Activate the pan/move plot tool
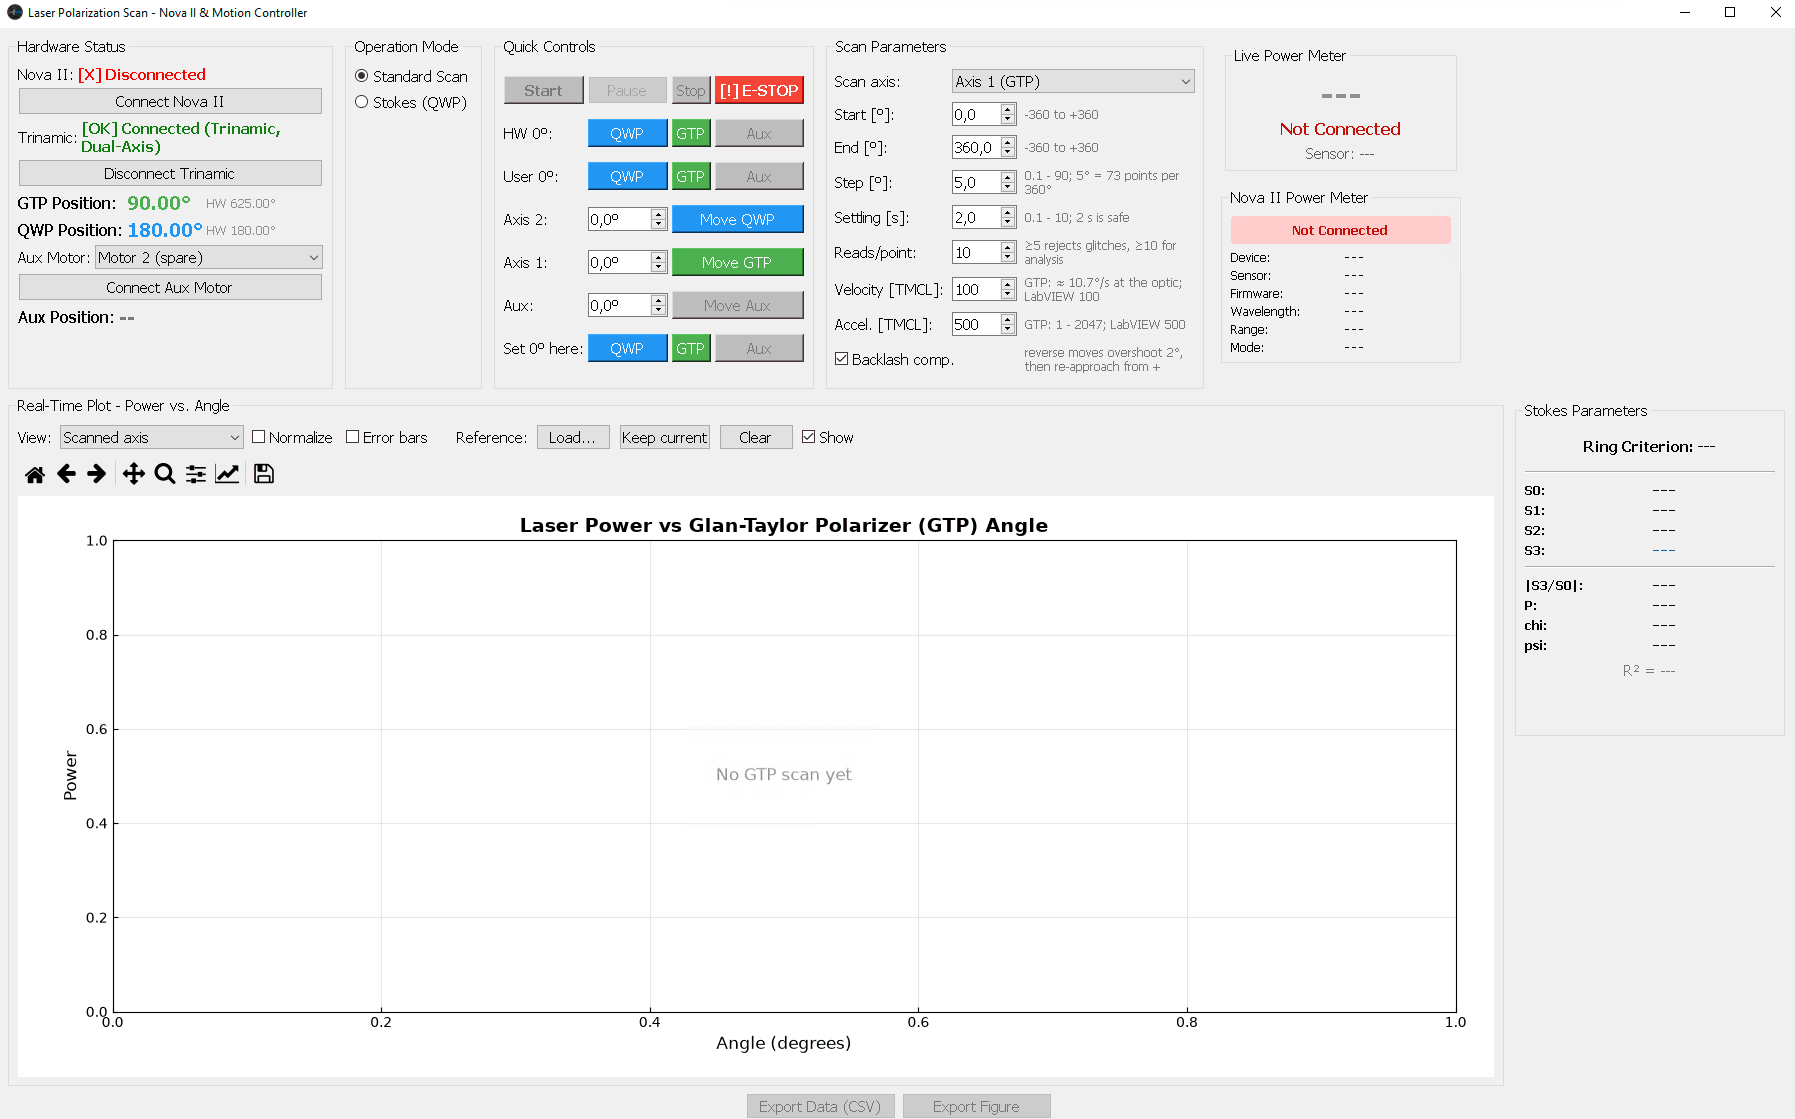 133,474
